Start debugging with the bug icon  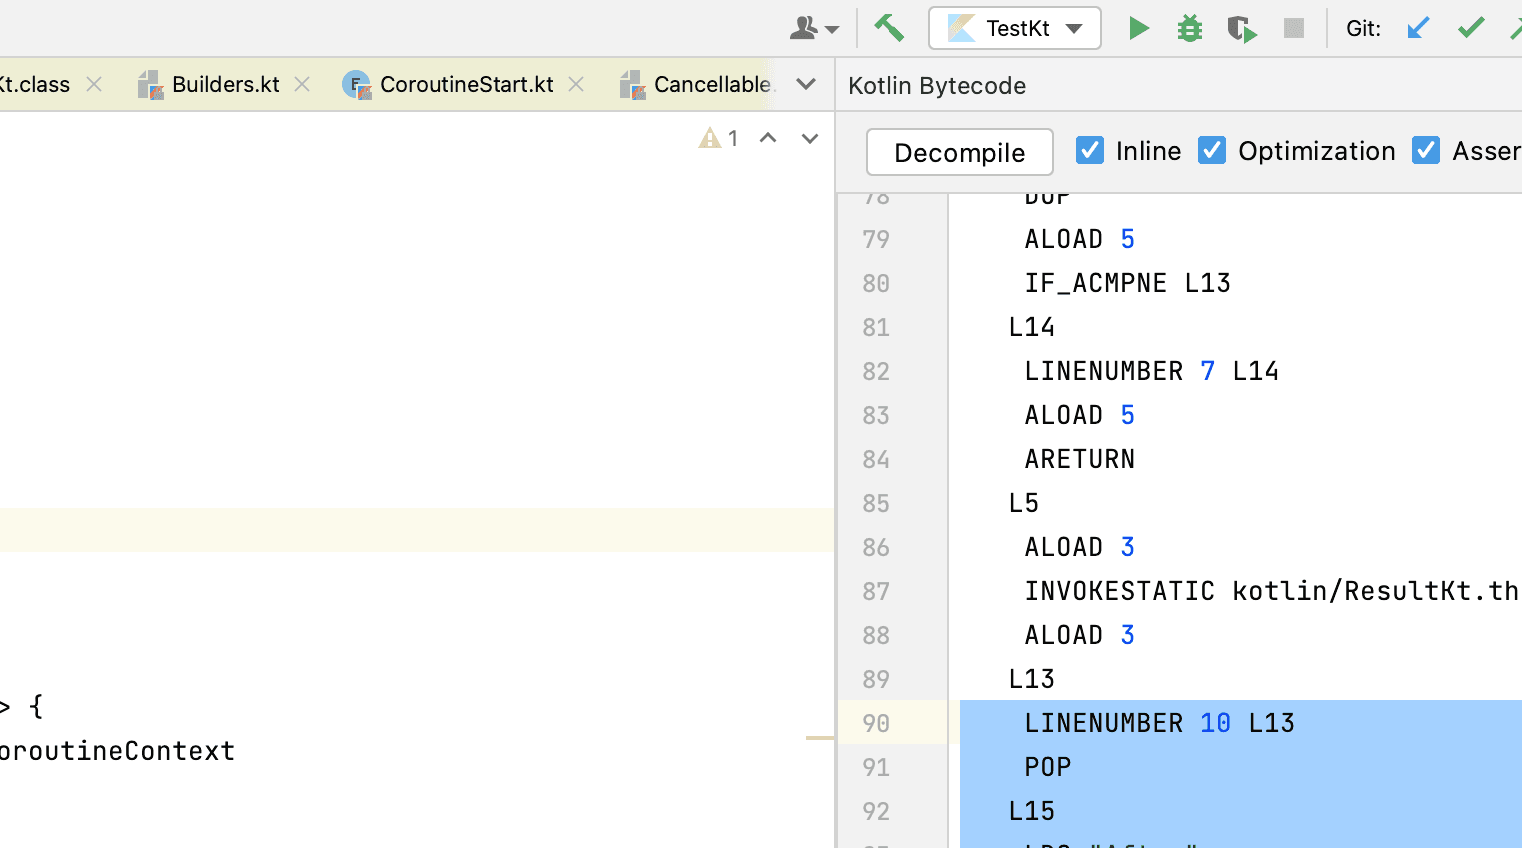1189,28
